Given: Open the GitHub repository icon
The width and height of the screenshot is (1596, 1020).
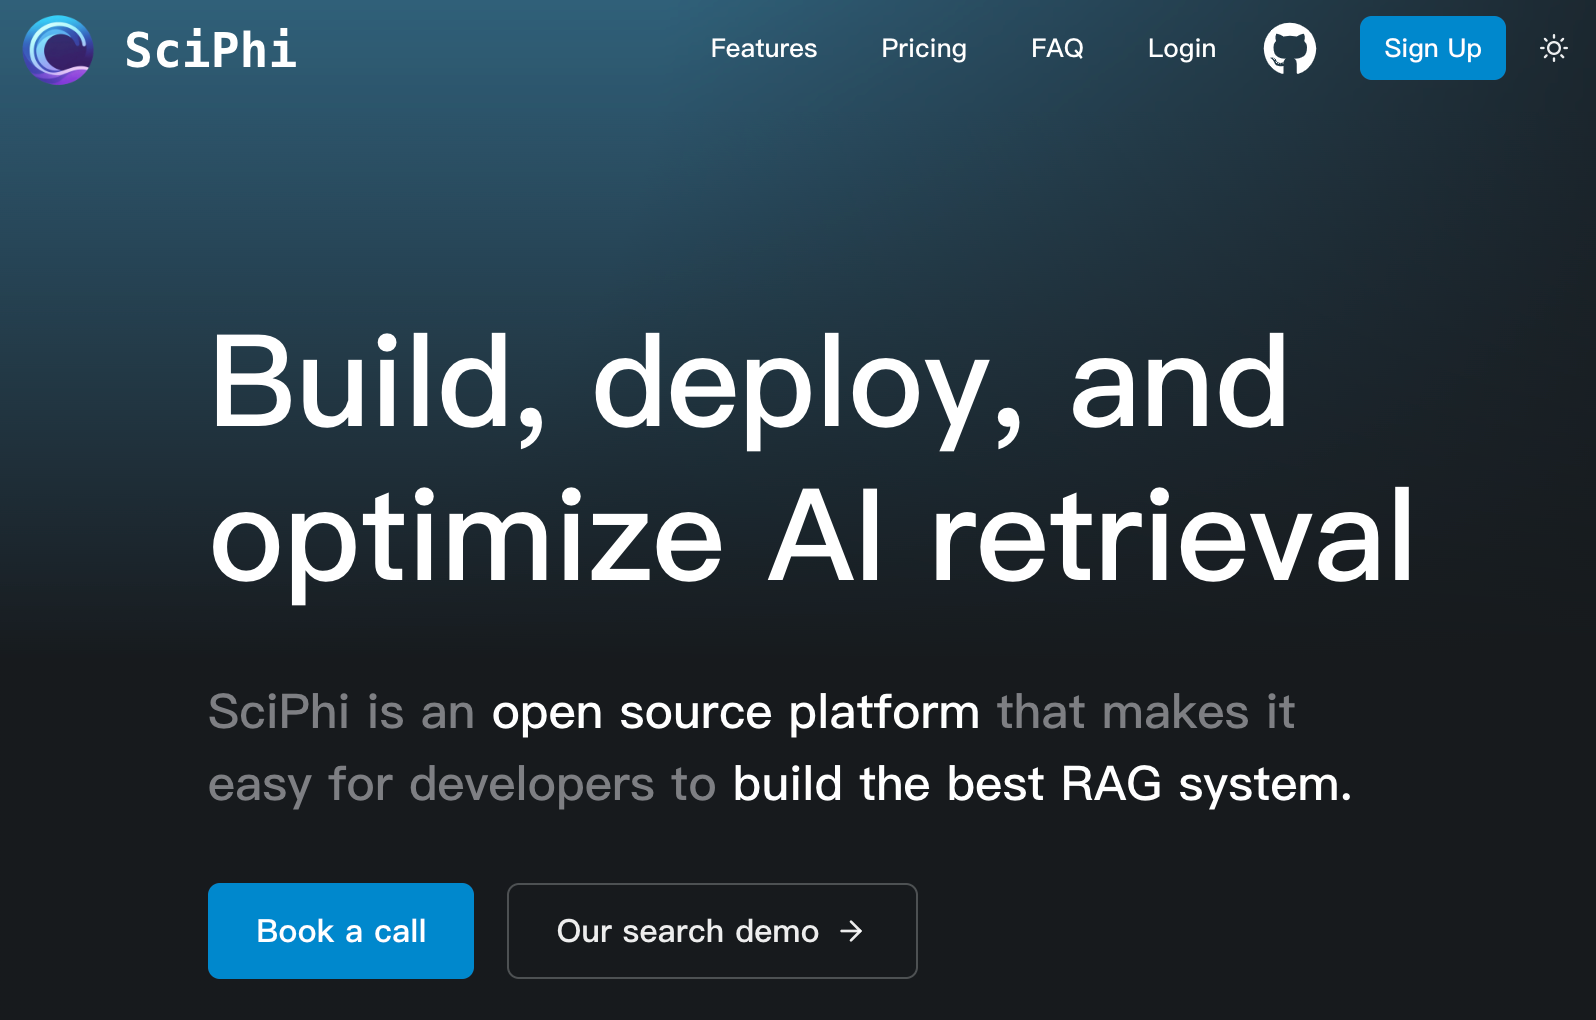Looking at the screenshot, I should tap(1290, 49).
